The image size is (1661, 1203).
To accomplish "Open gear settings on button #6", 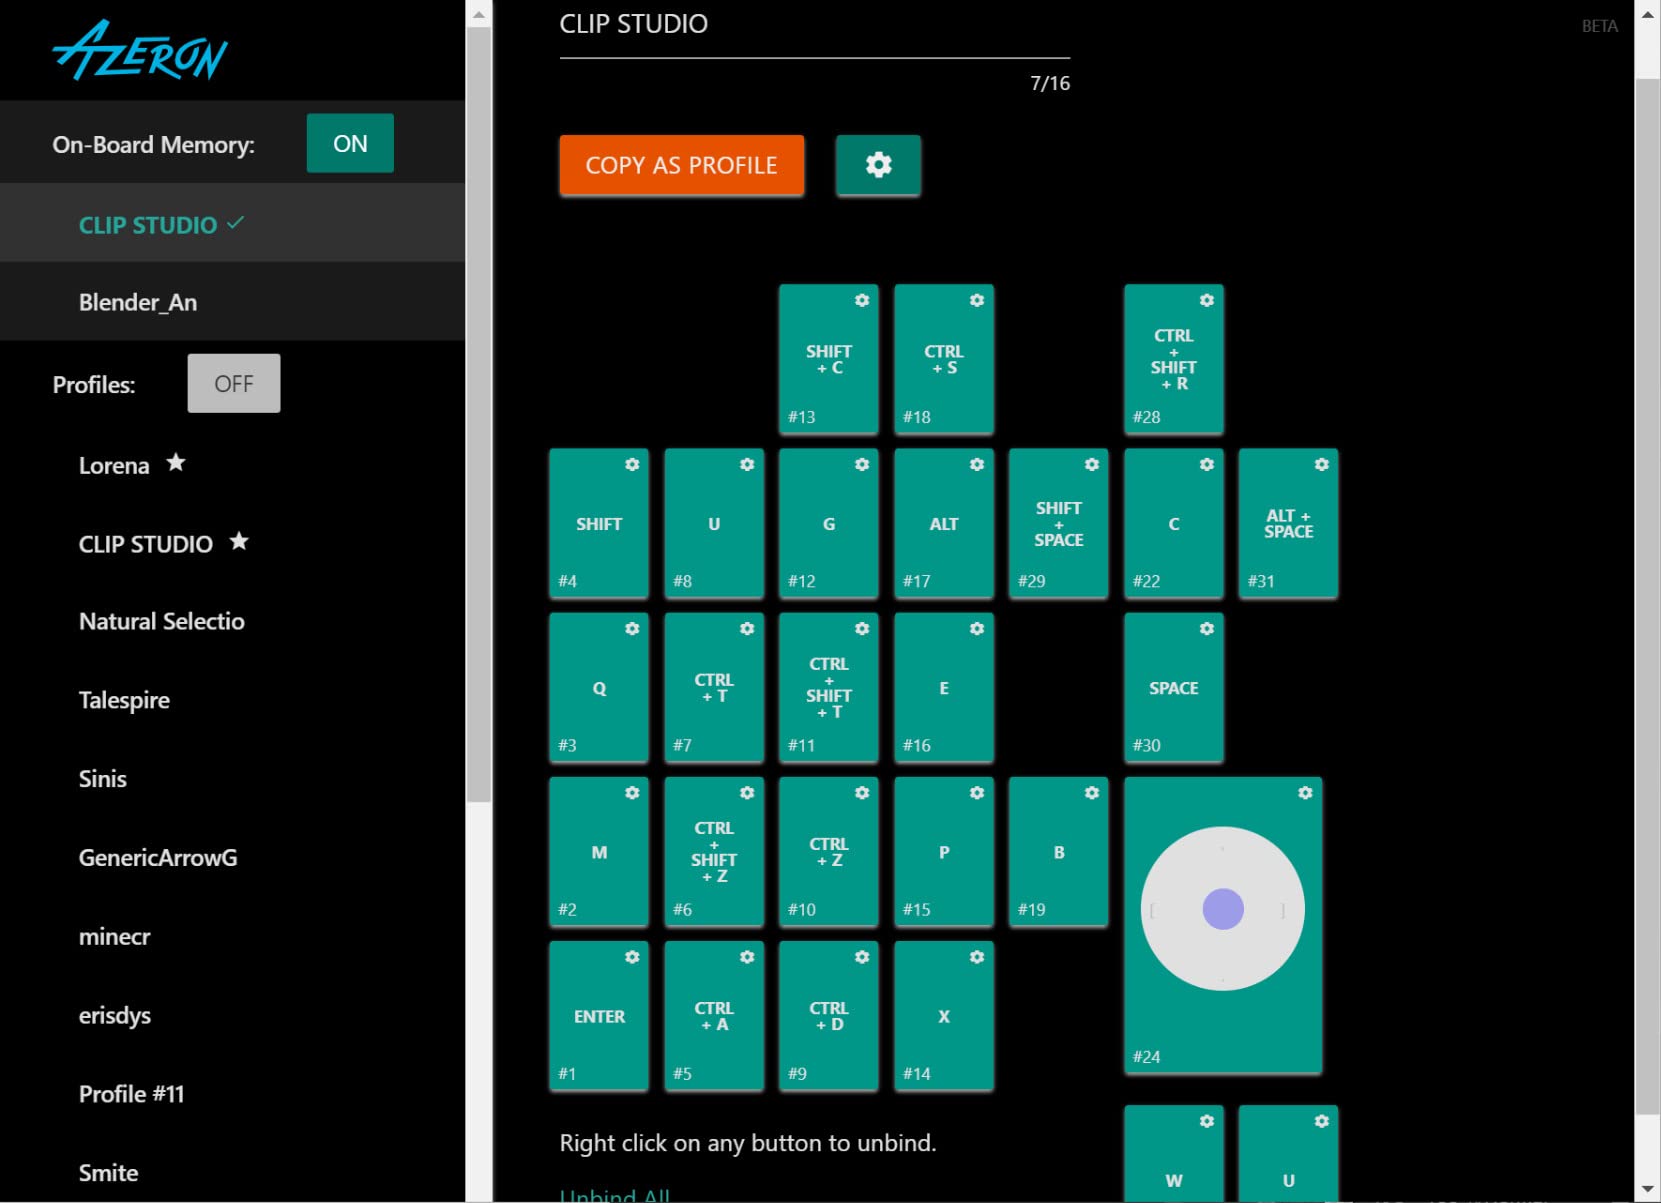I will 747,792.
